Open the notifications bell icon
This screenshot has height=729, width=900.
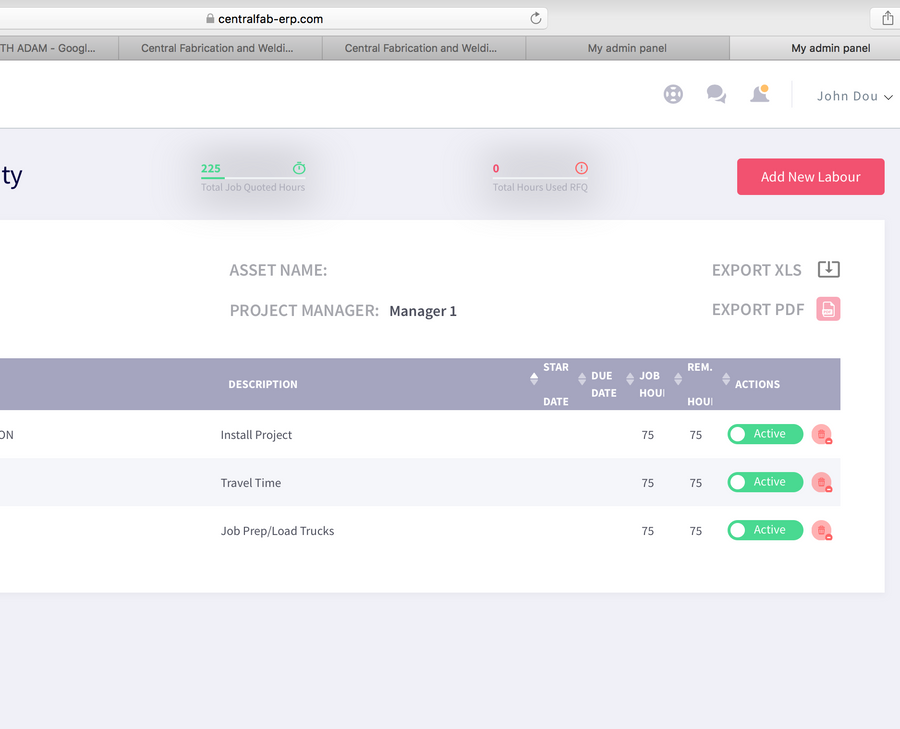759,94
